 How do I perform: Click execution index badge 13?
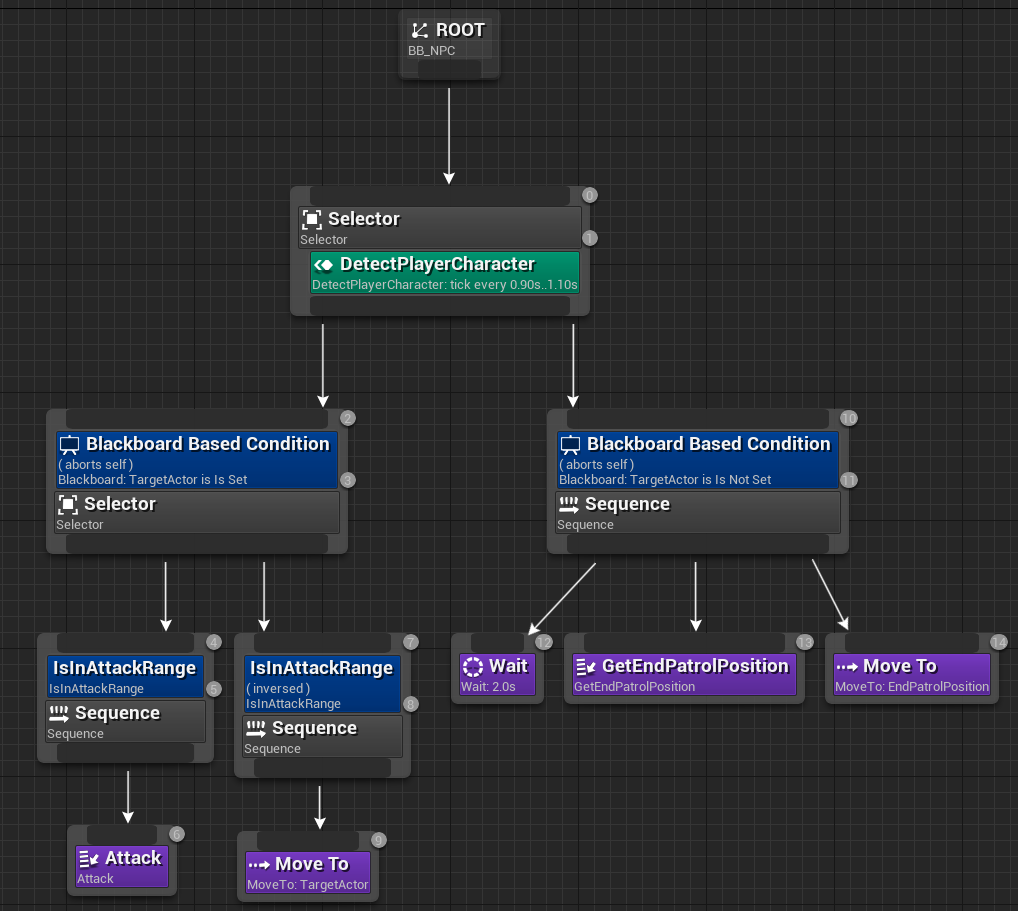[805, 643]
